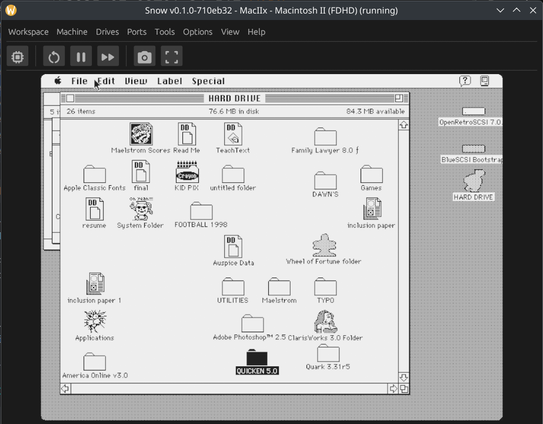Reset the emulated machine
This screenshot has height=424, width=543.
click(x=54, y=56)
